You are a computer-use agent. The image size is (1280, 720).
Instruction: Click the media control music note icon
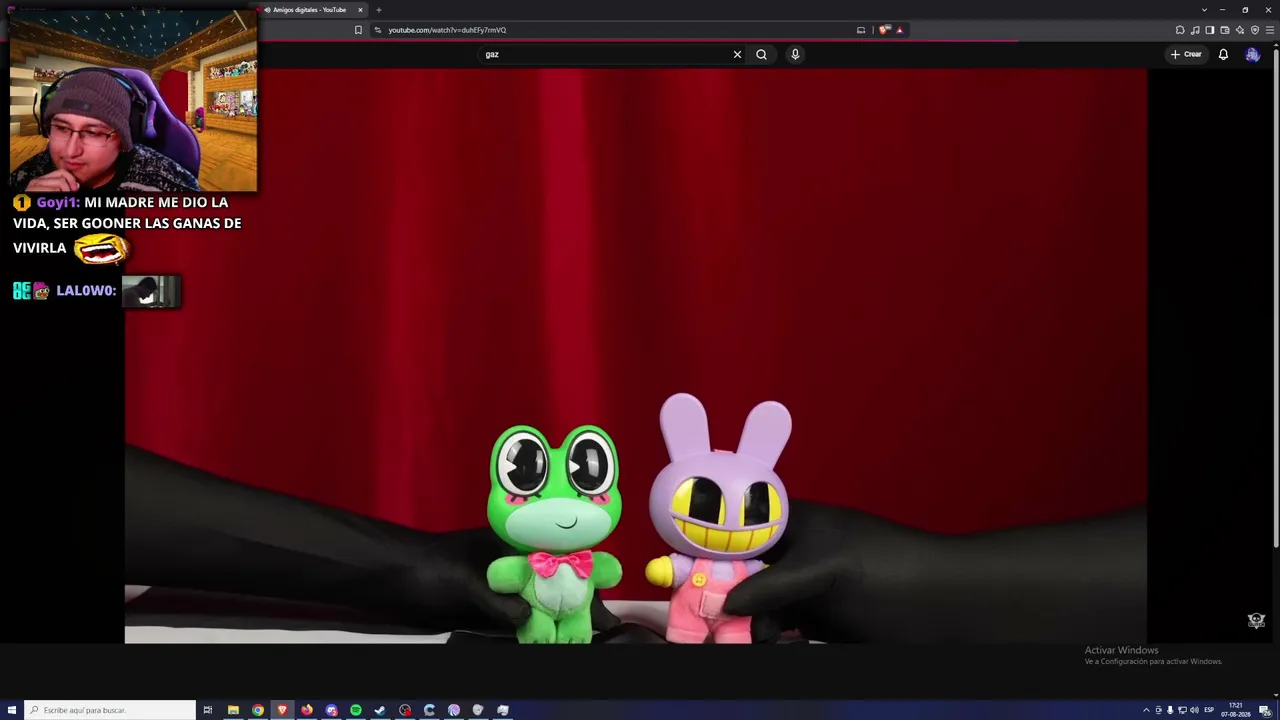[1195, 30]
